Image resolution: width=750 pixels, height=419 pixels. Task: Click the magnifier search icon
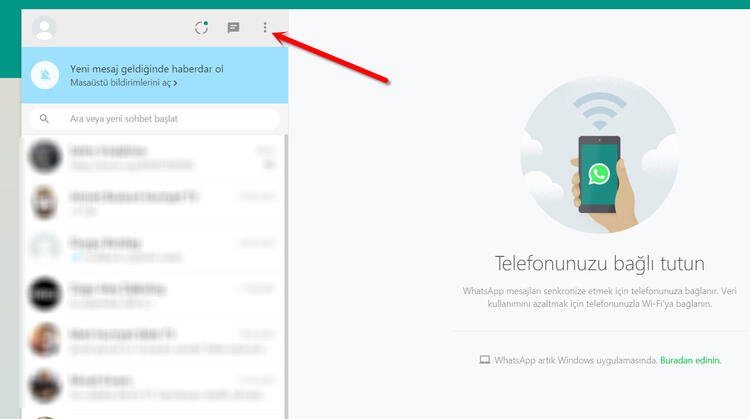pos(44,119)
